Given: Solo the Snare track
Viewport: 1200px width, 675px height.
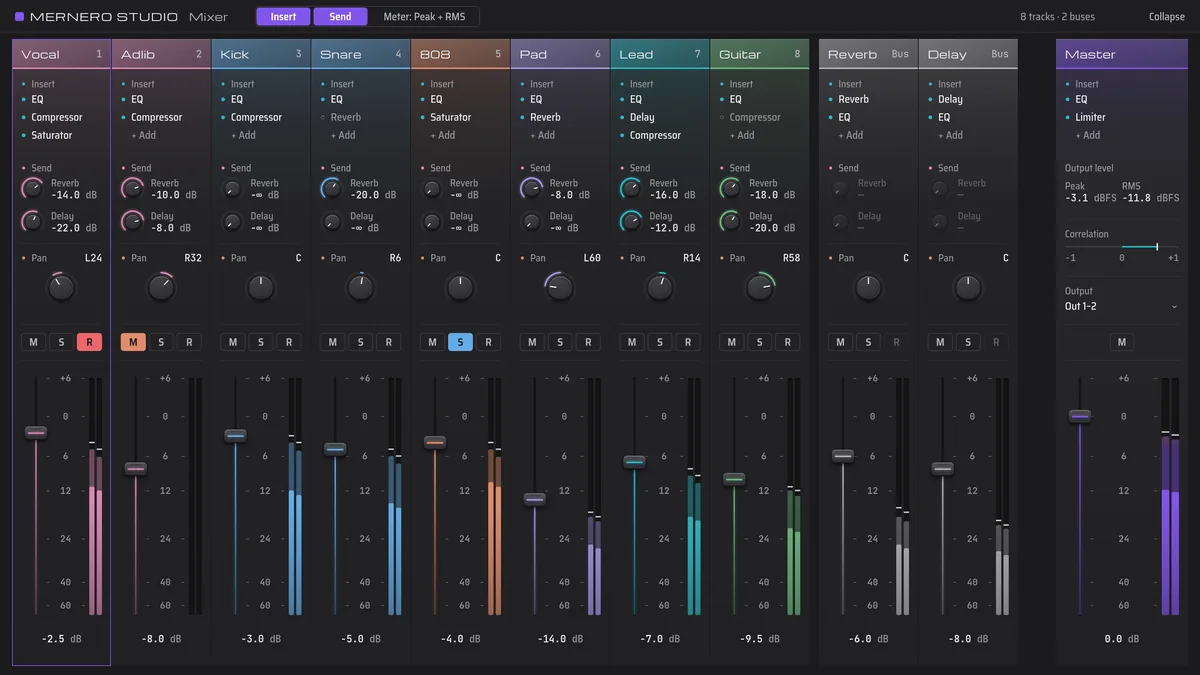Looking at the screenshot, I should point(360,342).
